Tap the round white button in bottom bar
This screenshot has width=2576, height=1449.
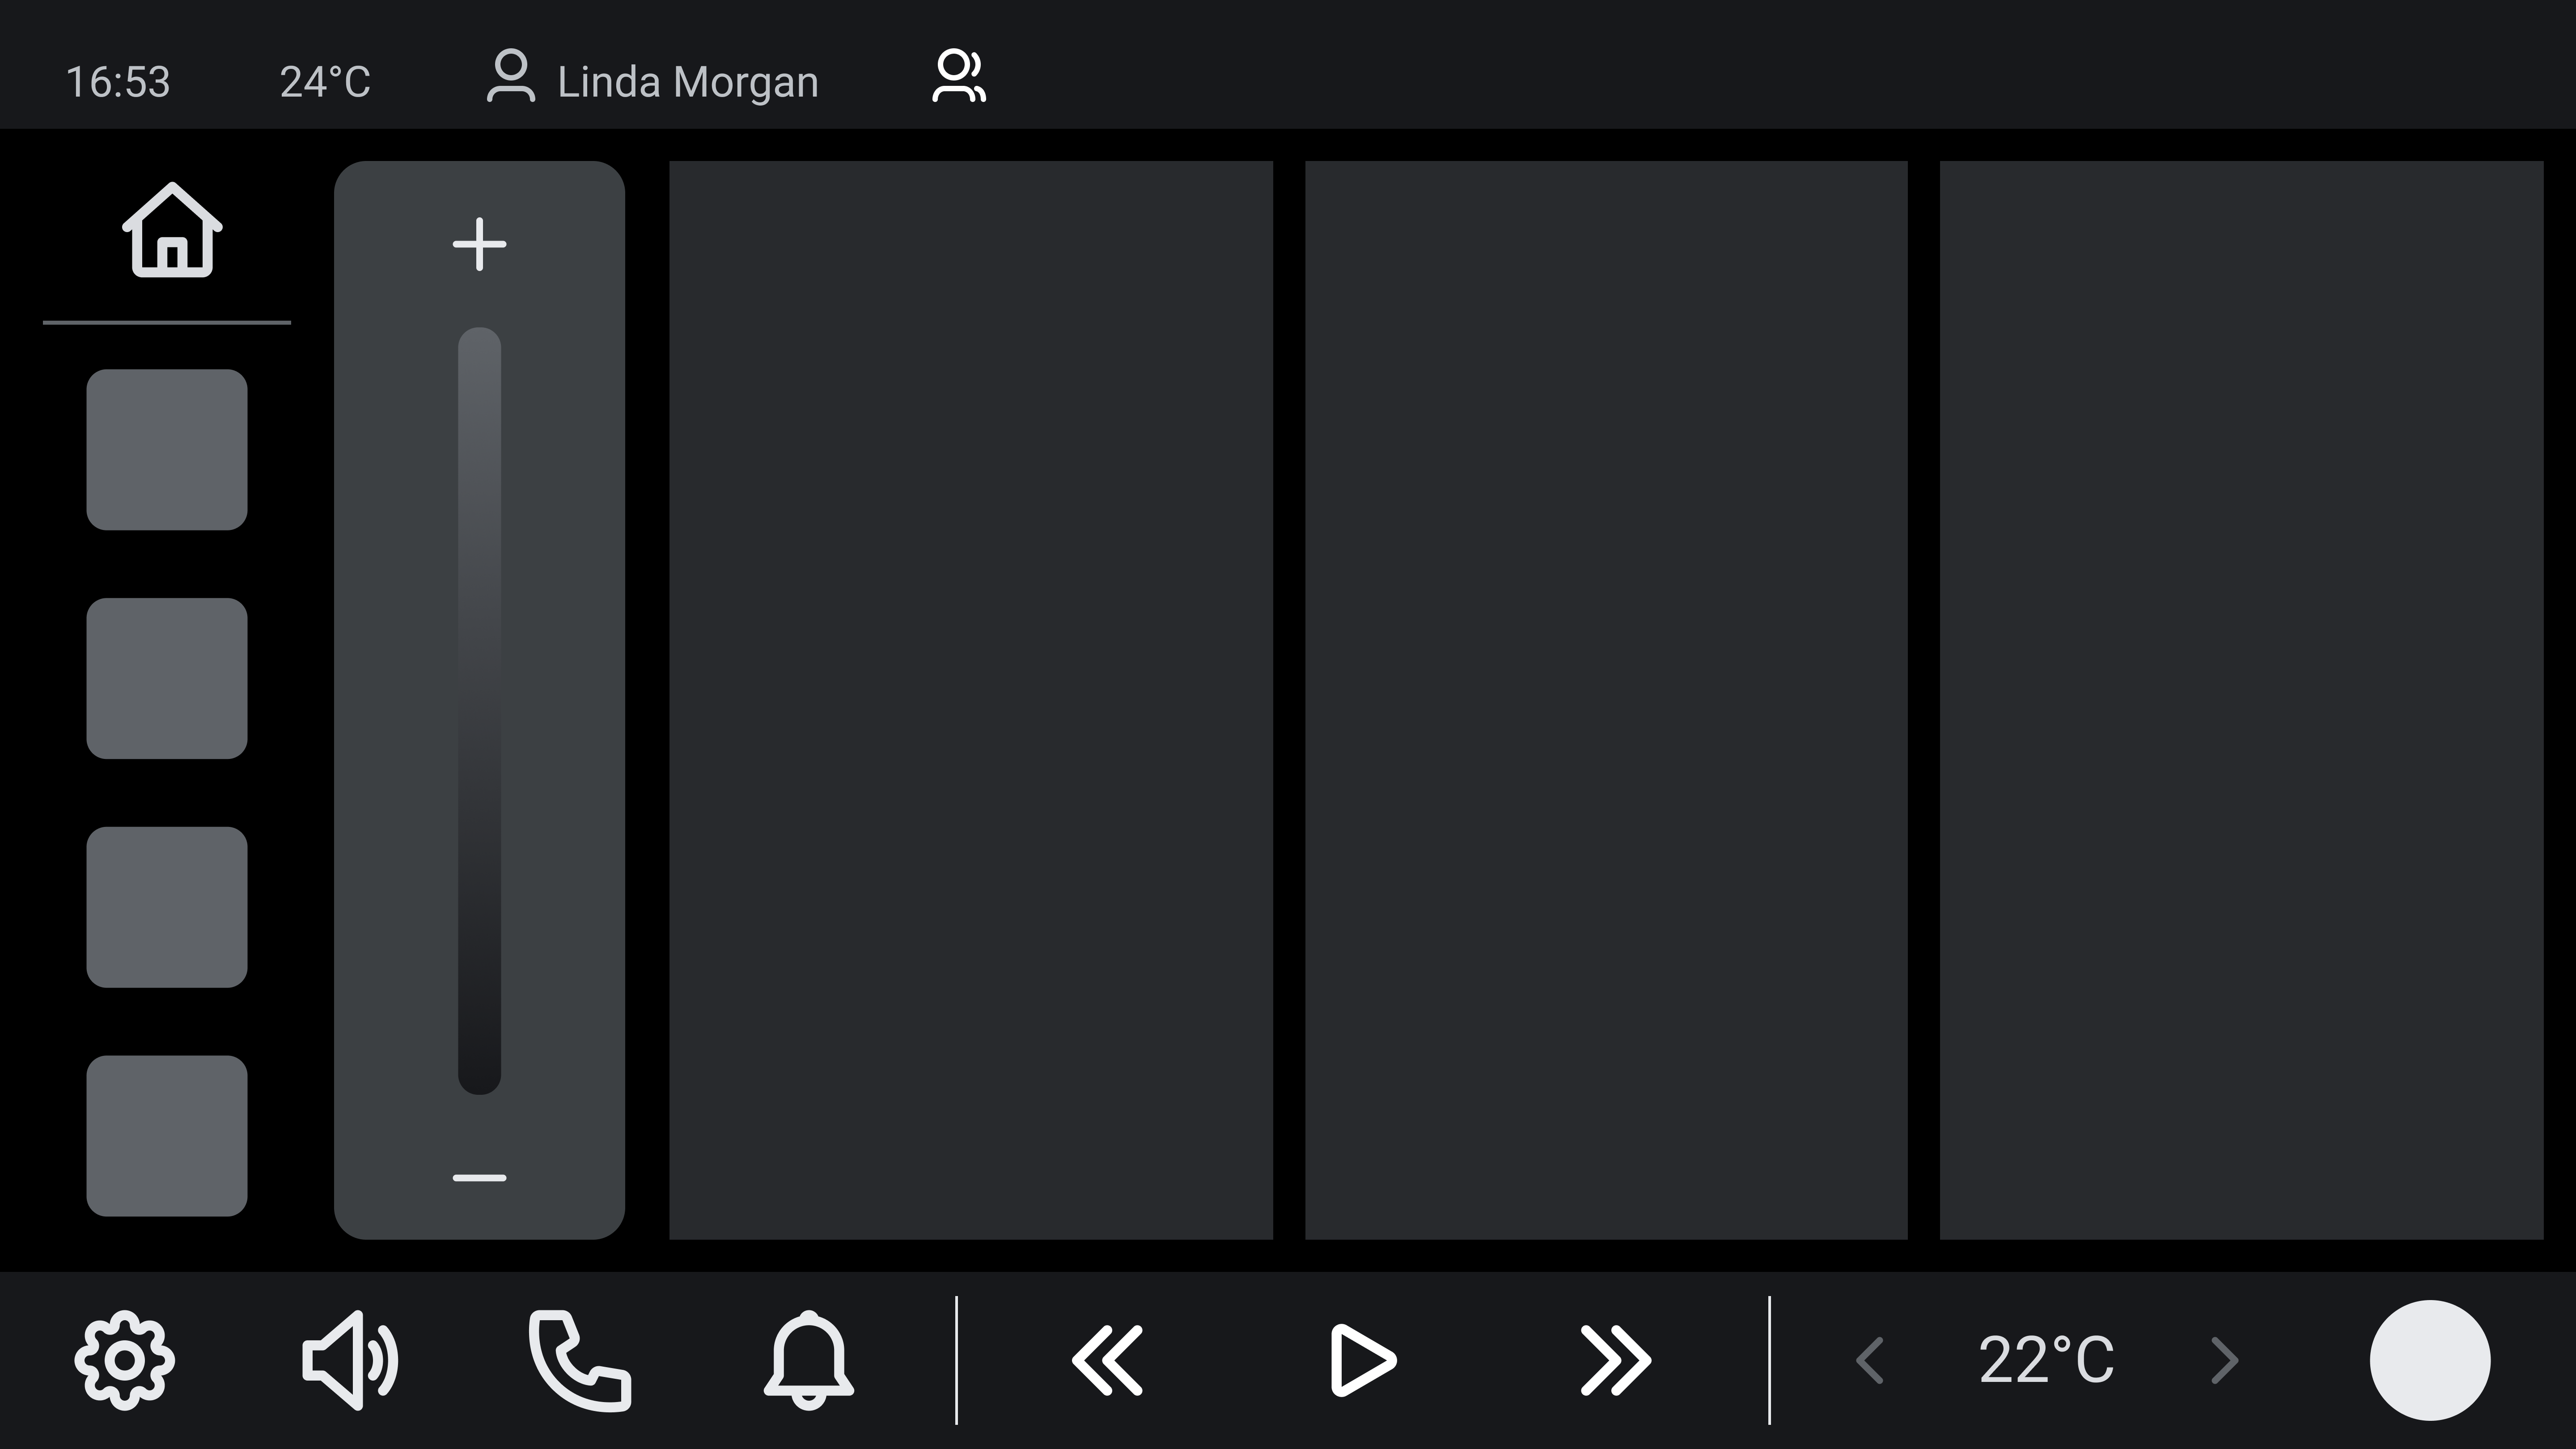(2430, 1360)
